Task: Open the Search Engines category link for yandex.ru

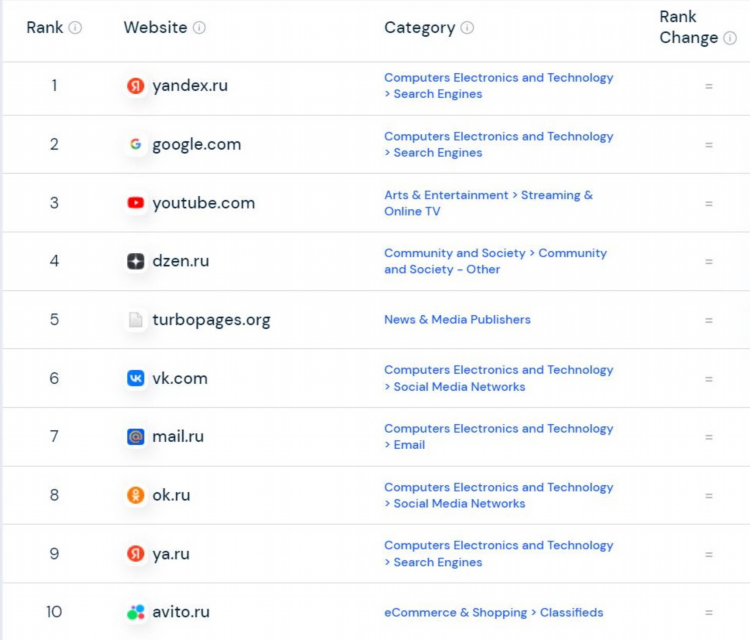Action: click(x=498, y=86)
